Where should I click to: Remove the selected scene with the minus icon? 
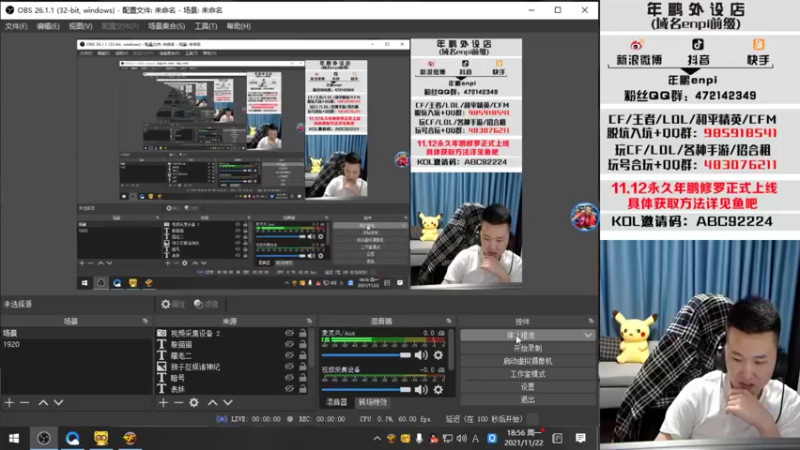click(24, 403)
